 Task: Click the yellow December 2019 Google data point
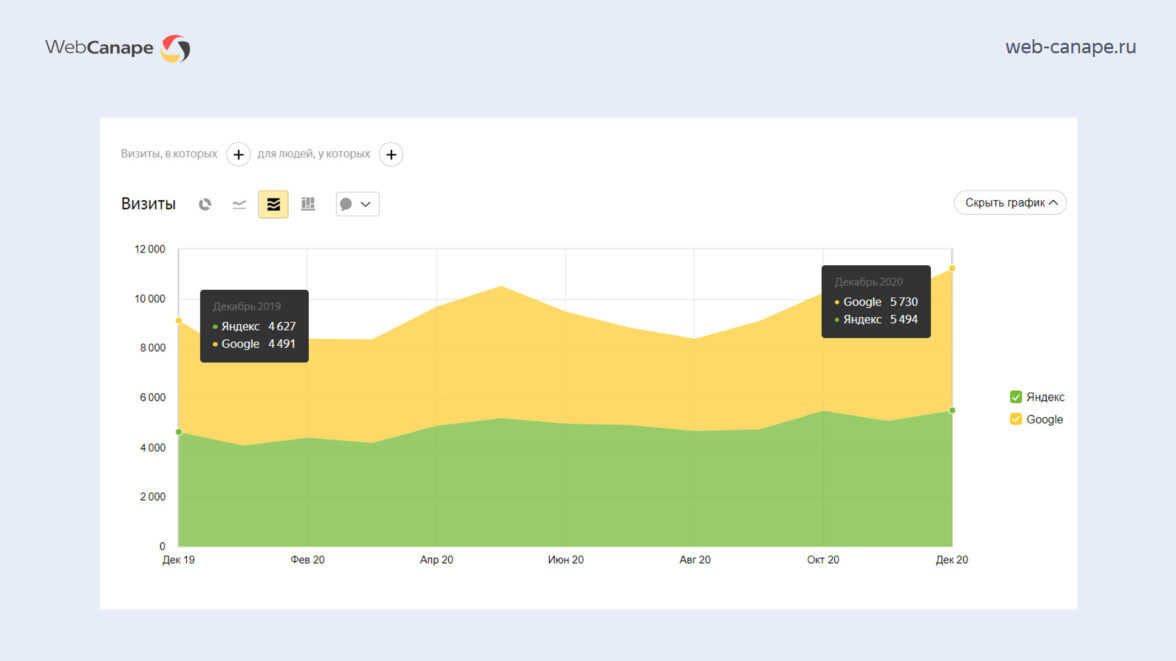178,320
